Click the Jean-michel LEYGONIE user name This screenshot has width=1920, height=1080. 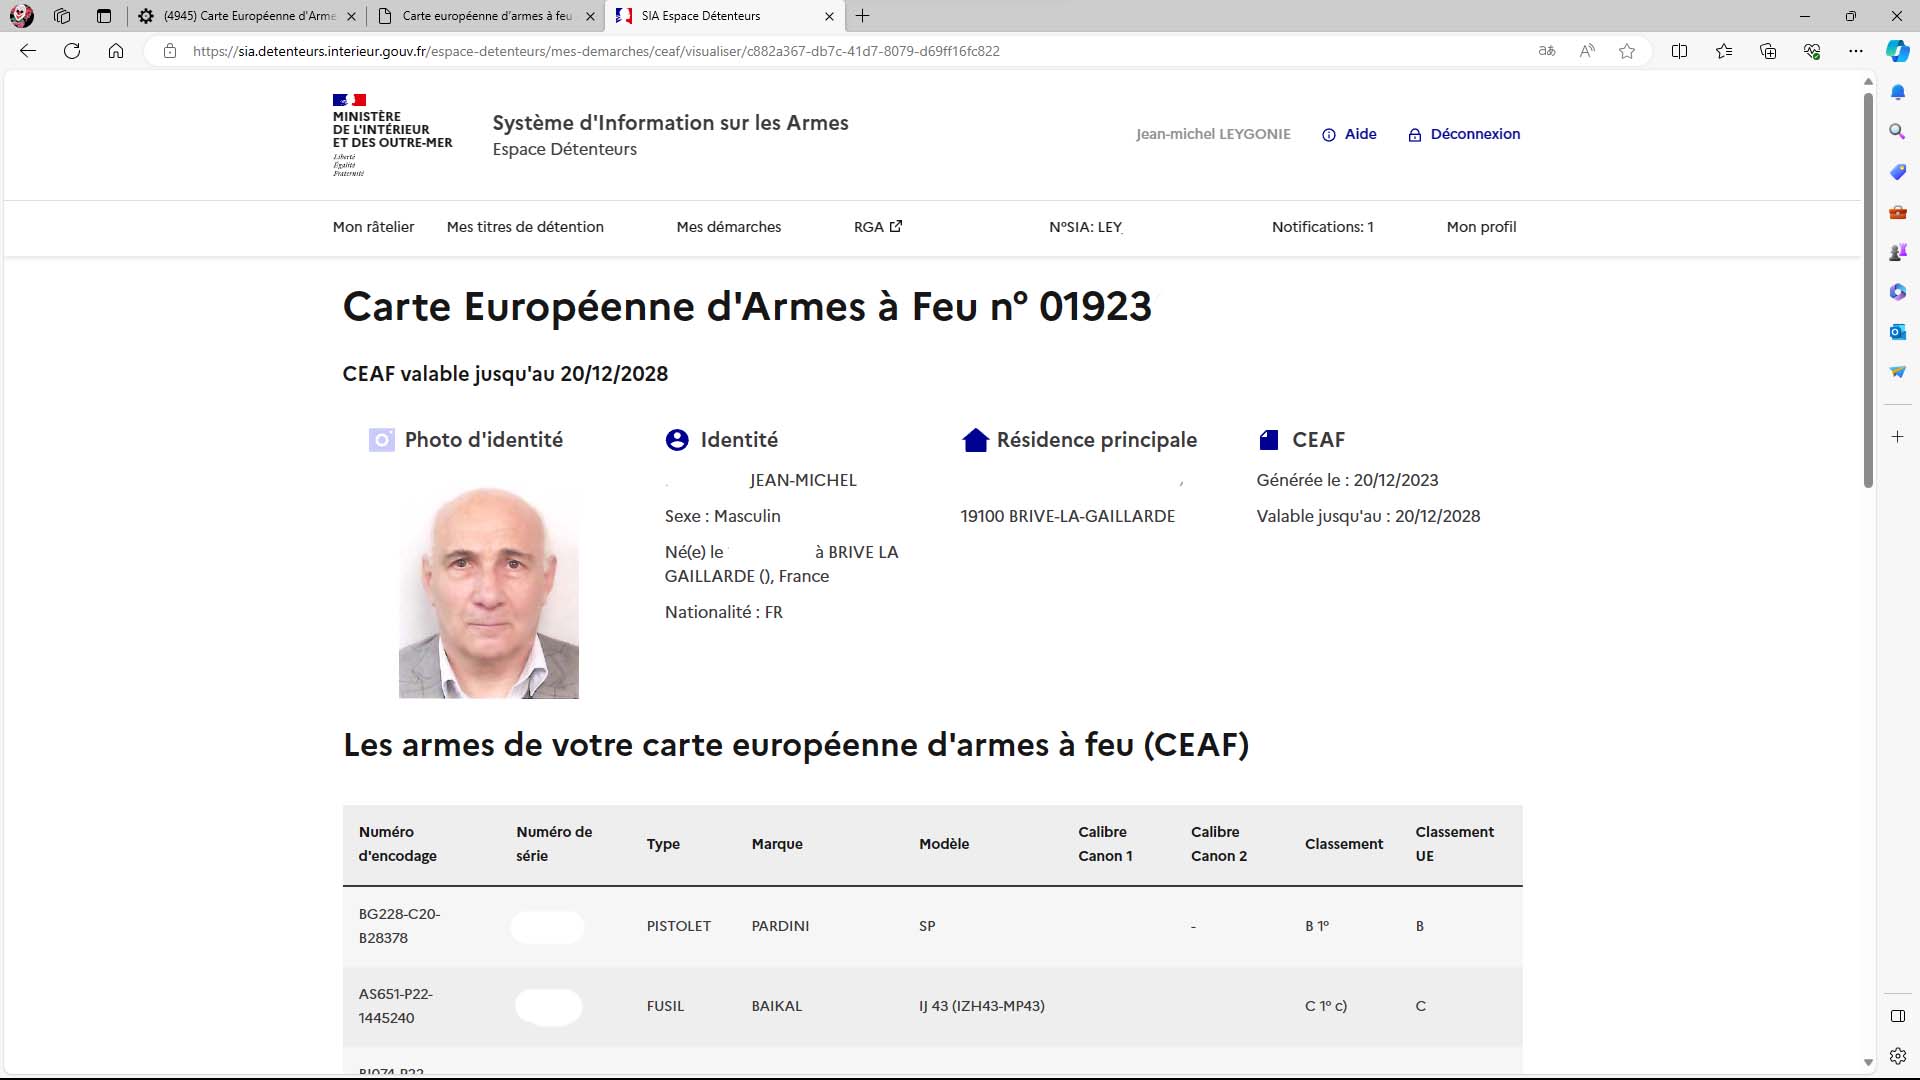[1213, 134]
